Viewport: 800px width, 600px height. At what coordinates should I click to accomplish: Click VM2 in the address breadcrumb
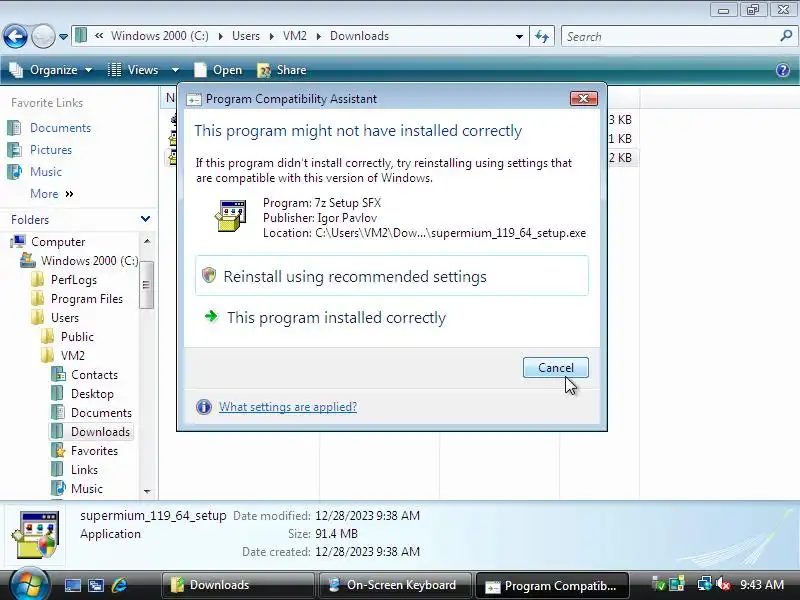[294, 36]
